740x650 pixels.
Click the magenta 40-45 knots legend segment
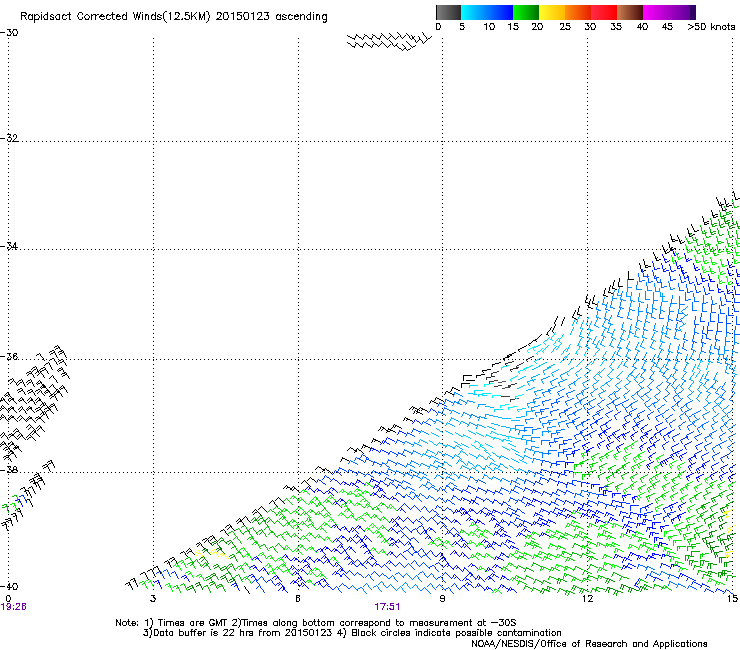pos(656,12)
